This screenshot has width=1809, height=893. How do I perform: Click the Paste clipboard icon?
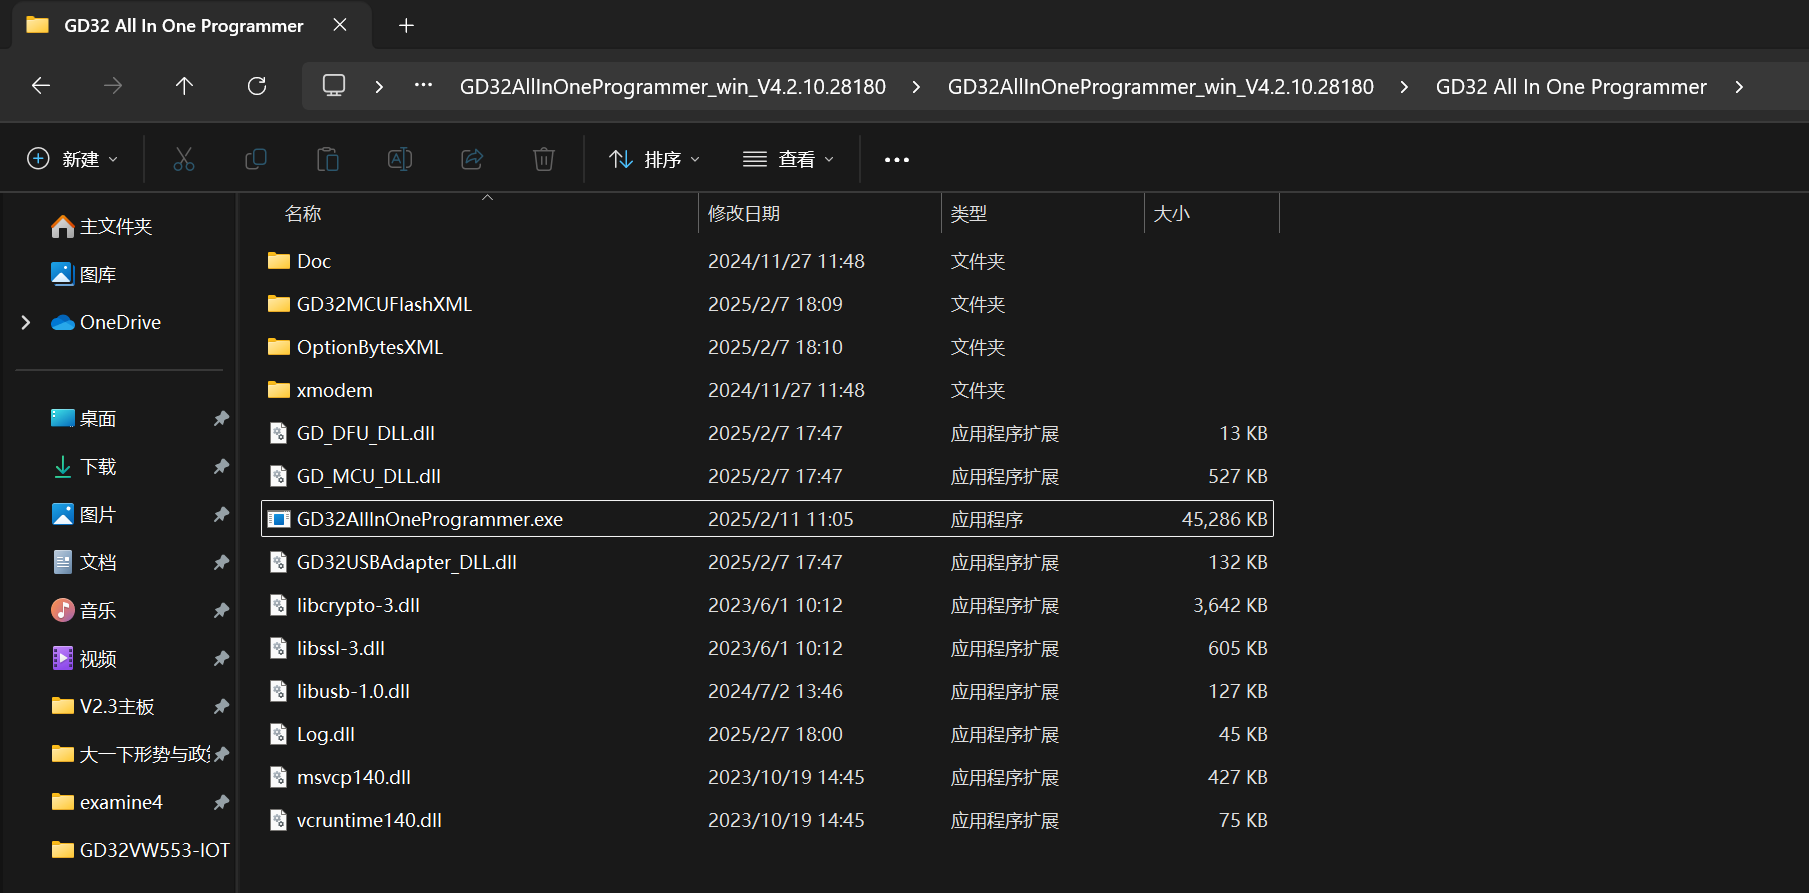(328, 159)
